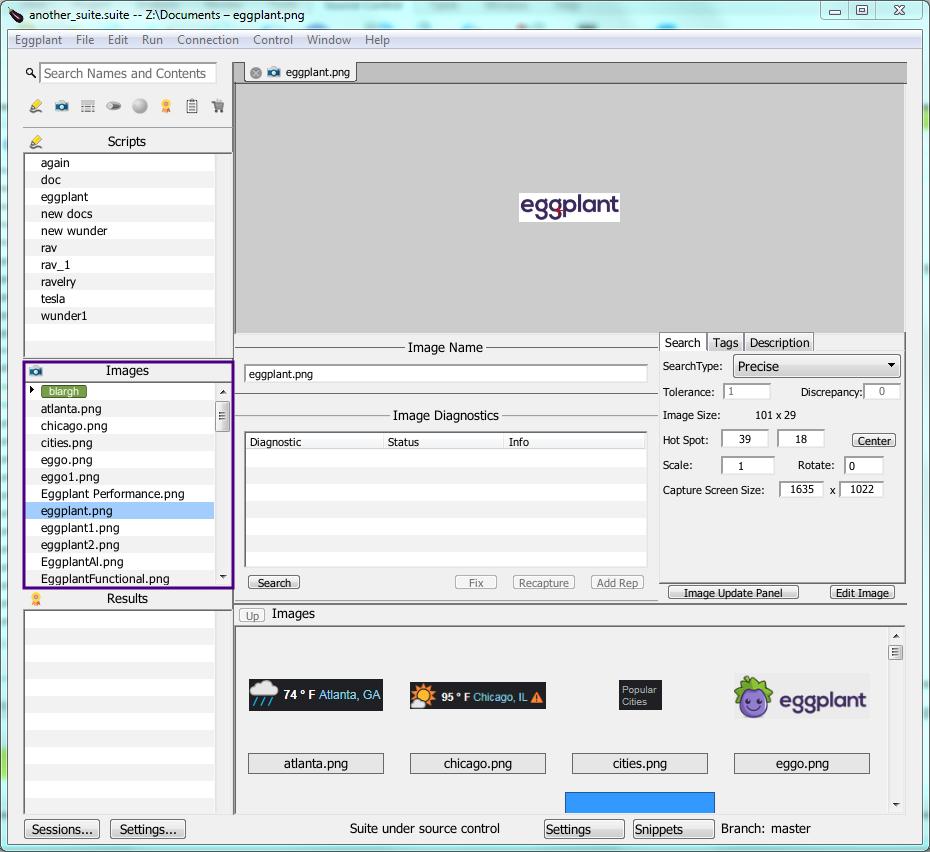Click the gray sphere toolbar icon
Screen dimensions: 930x852
140,106
